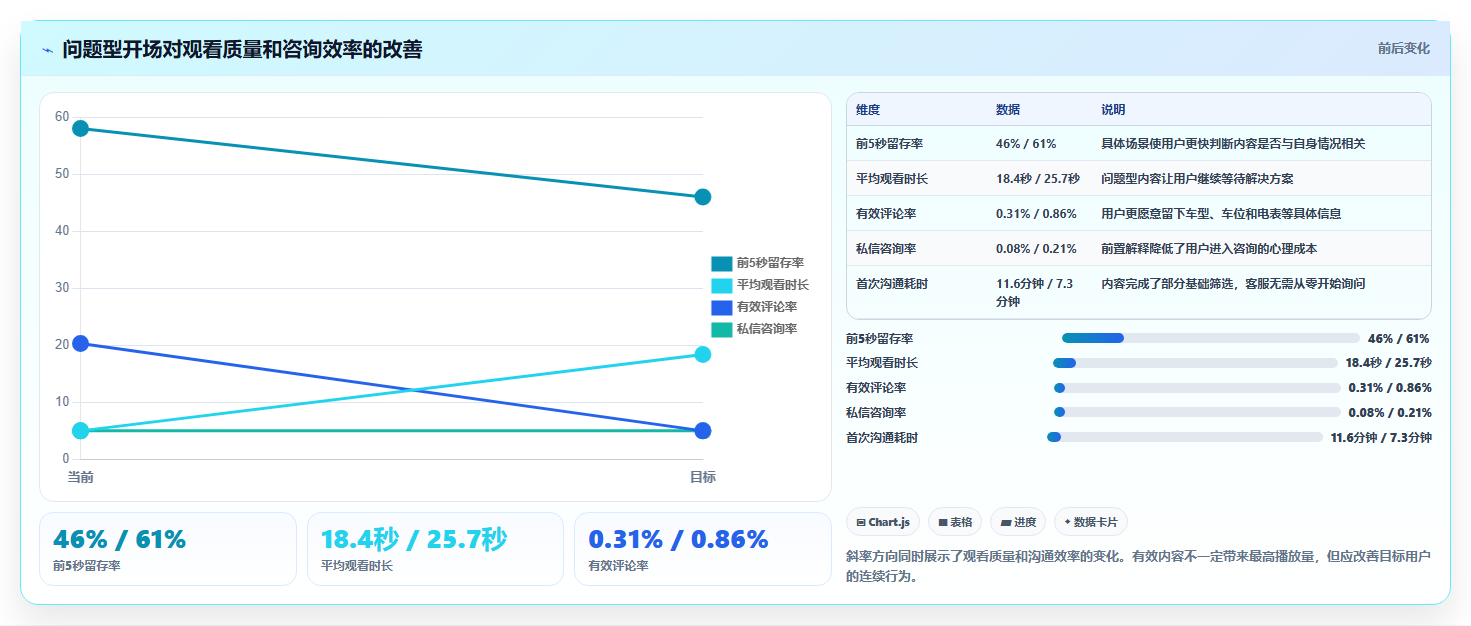Image resolution: width=1471 pixels, height=626 pixels.
Task: Click the 60 y-axis tick label
Action: coord(62,117)
